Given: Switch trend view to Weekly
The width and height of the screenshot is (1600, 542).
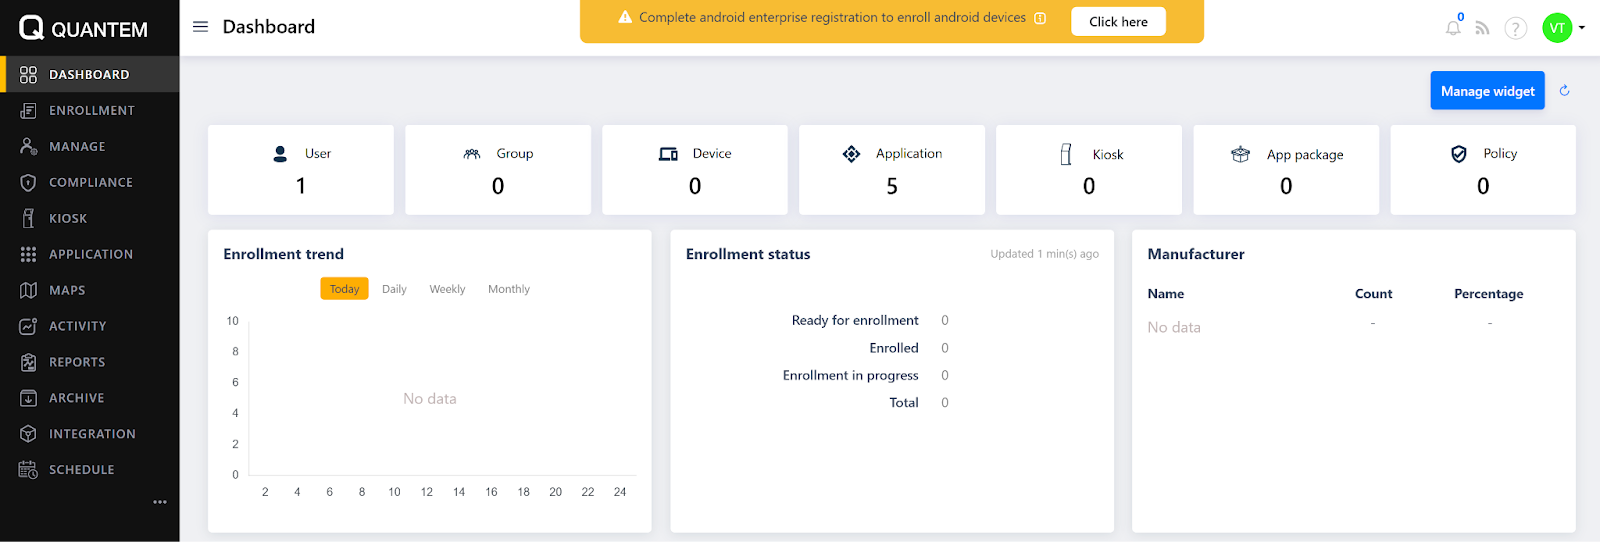Looking at the screenshot, I should coord(447,289).
